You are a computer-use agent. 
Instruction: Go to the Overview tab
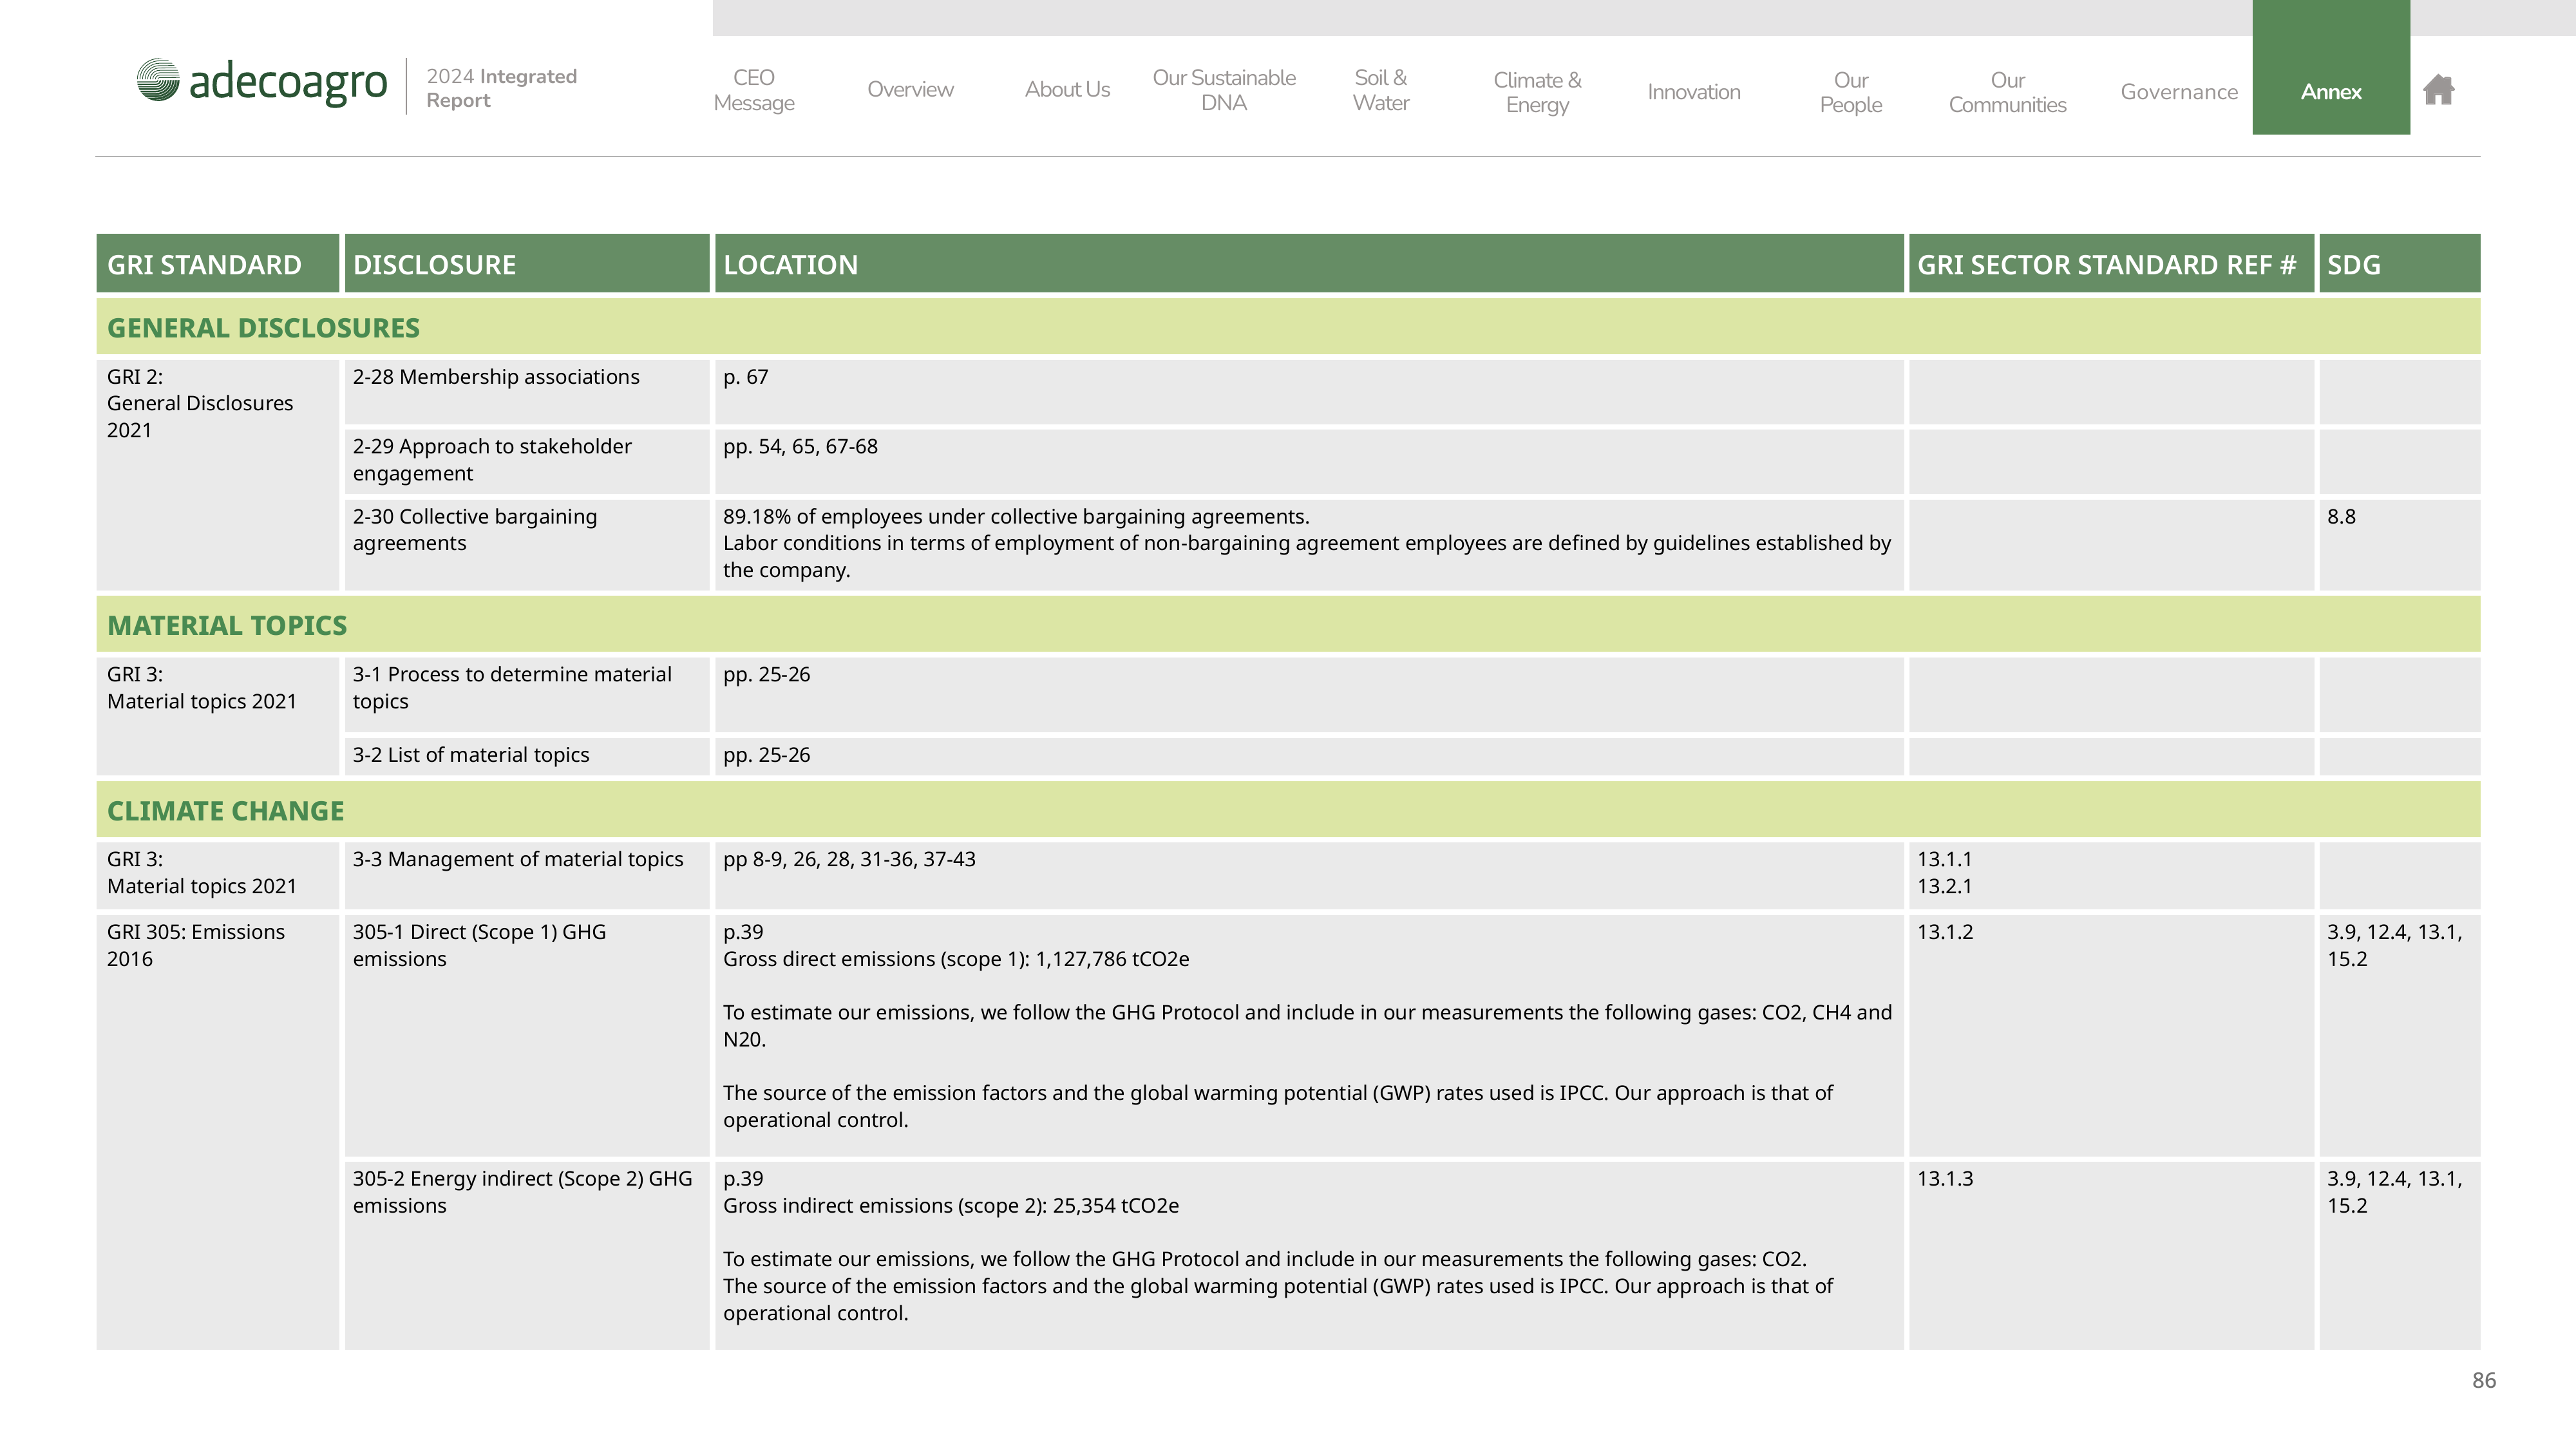pos(910,90)
